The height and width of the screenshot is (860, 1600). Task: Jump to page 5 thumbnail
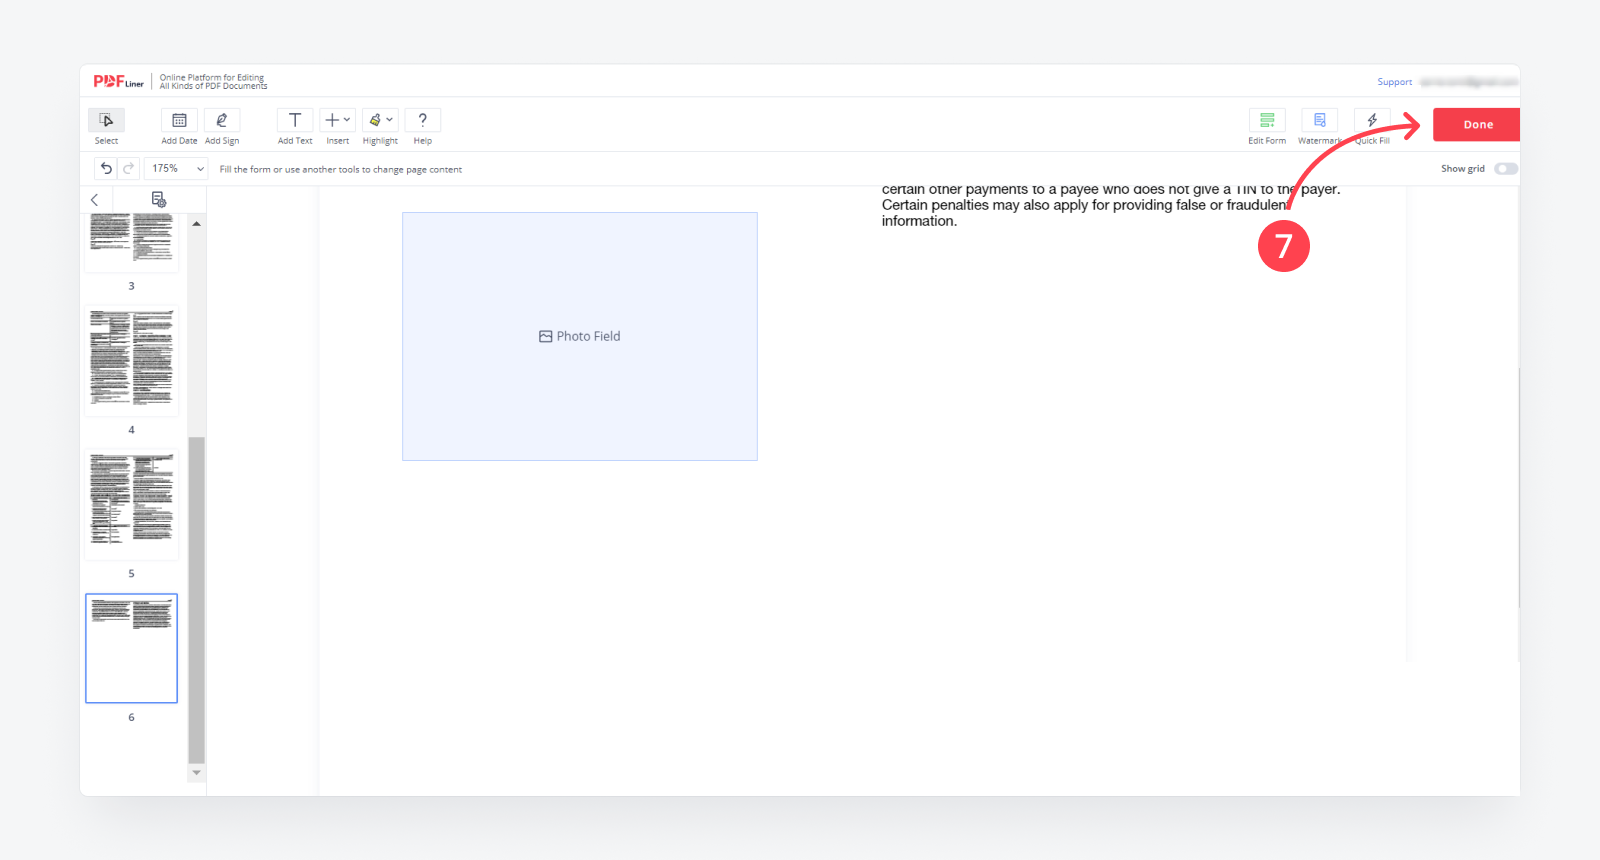coord(131,503)
